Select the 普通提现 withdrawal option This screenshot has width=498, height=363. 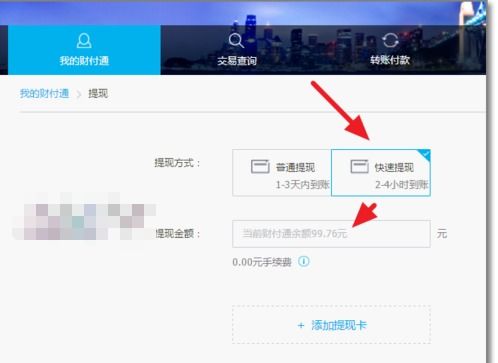click(282, 173)
